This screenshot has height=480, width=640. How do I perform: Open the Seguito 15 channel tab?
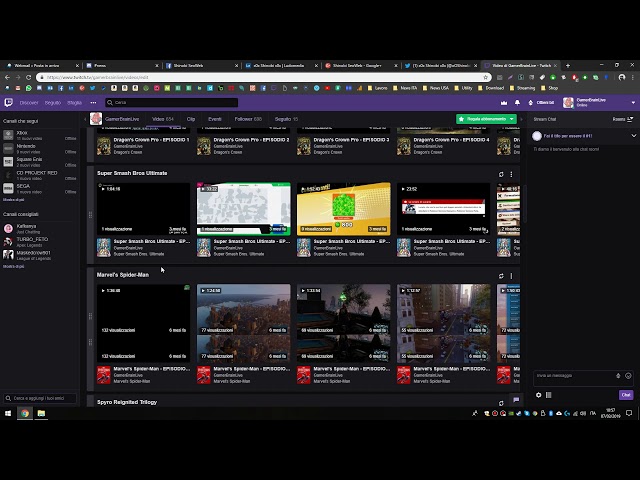[286, 119]
